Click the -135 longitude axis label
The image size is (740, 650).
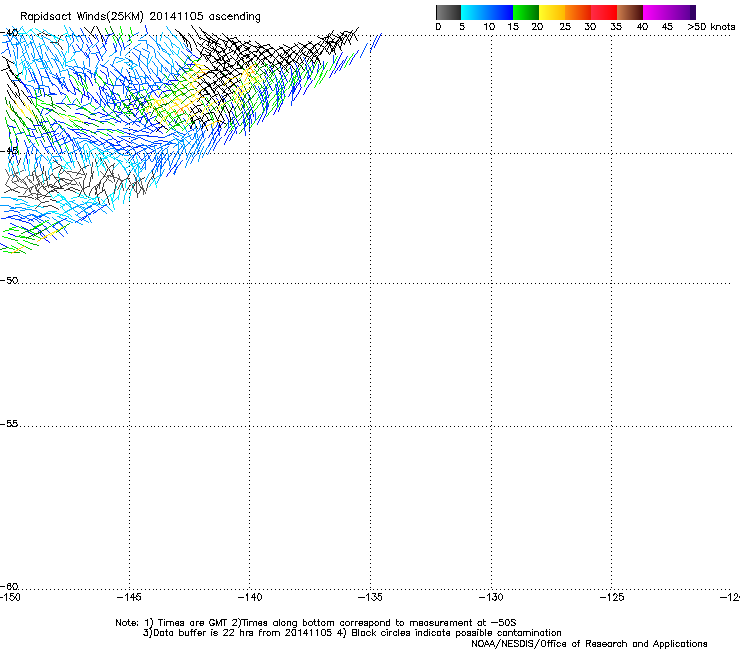370,597
